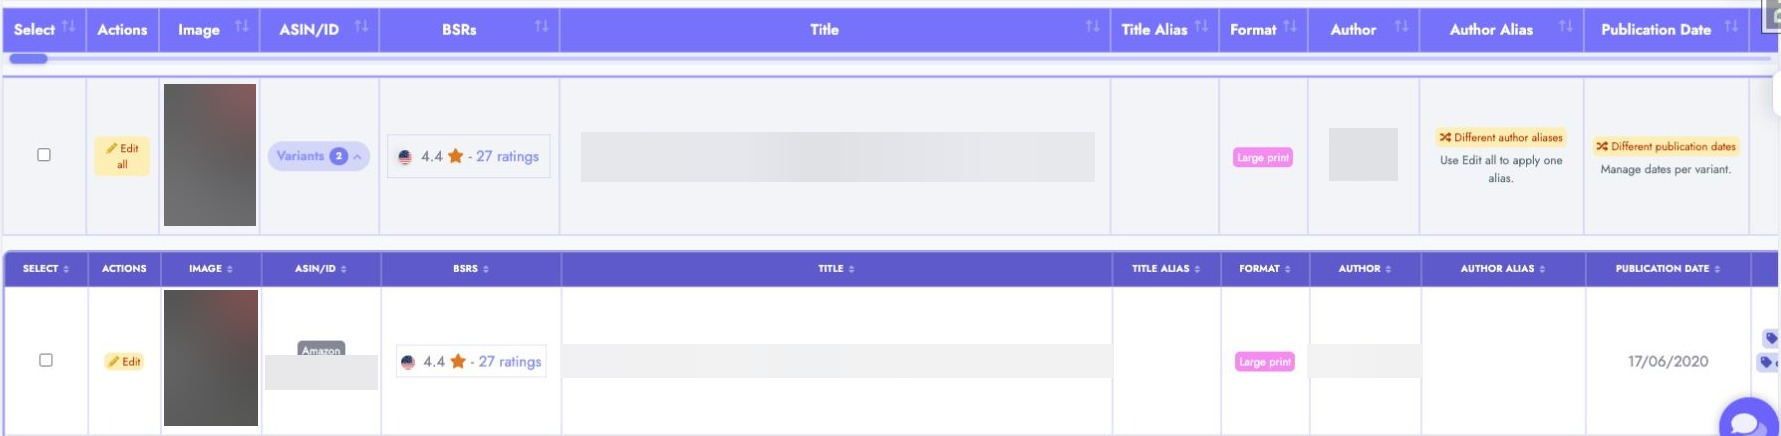Click the tag icon beside 17/06/2020
1781x436 pixels.
tap(1771, 338)
